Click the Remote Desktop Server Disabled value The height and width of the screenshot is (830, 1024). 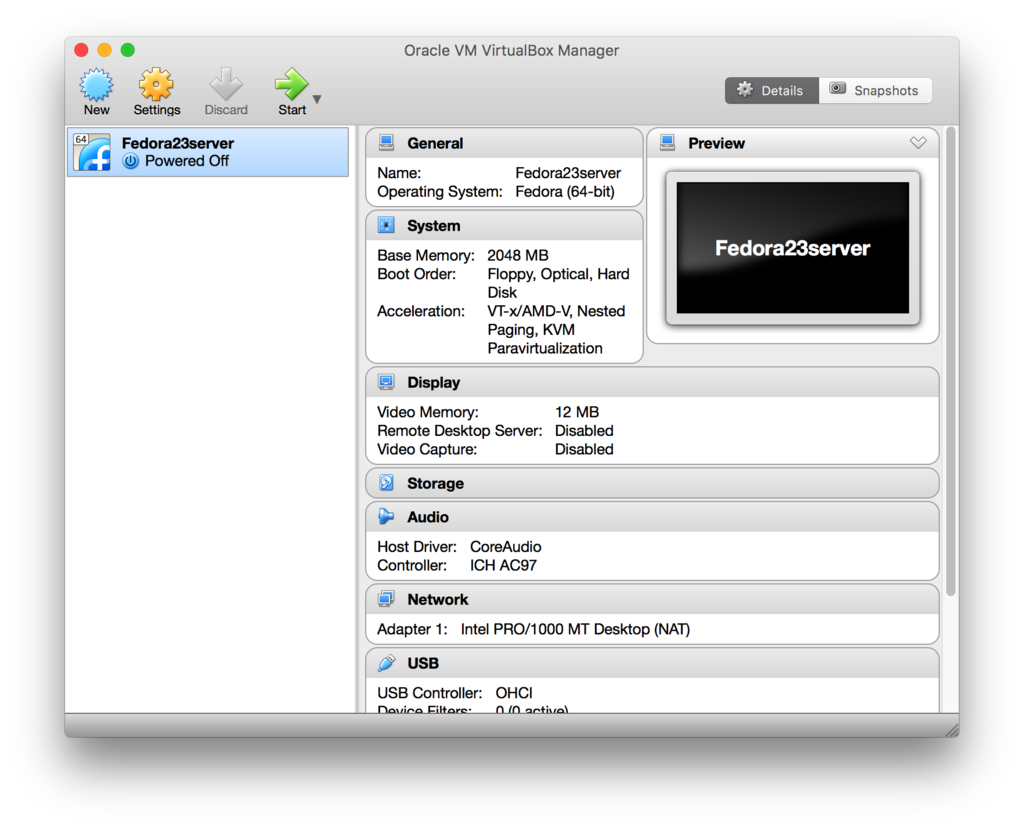584,431
